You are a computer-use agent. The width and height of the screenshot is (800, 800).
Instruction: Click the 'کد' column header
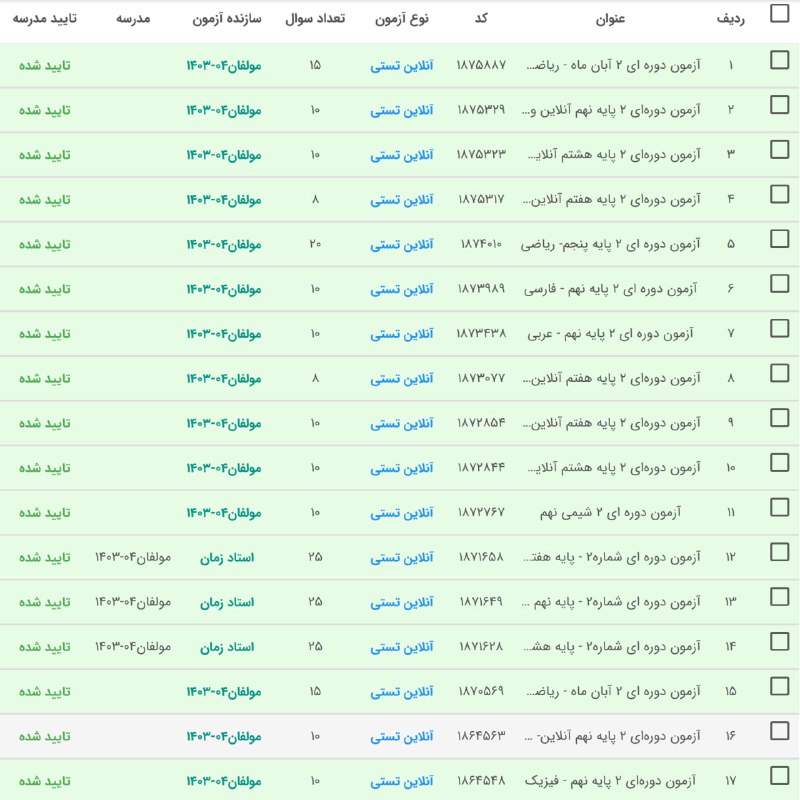click(481, 18)
